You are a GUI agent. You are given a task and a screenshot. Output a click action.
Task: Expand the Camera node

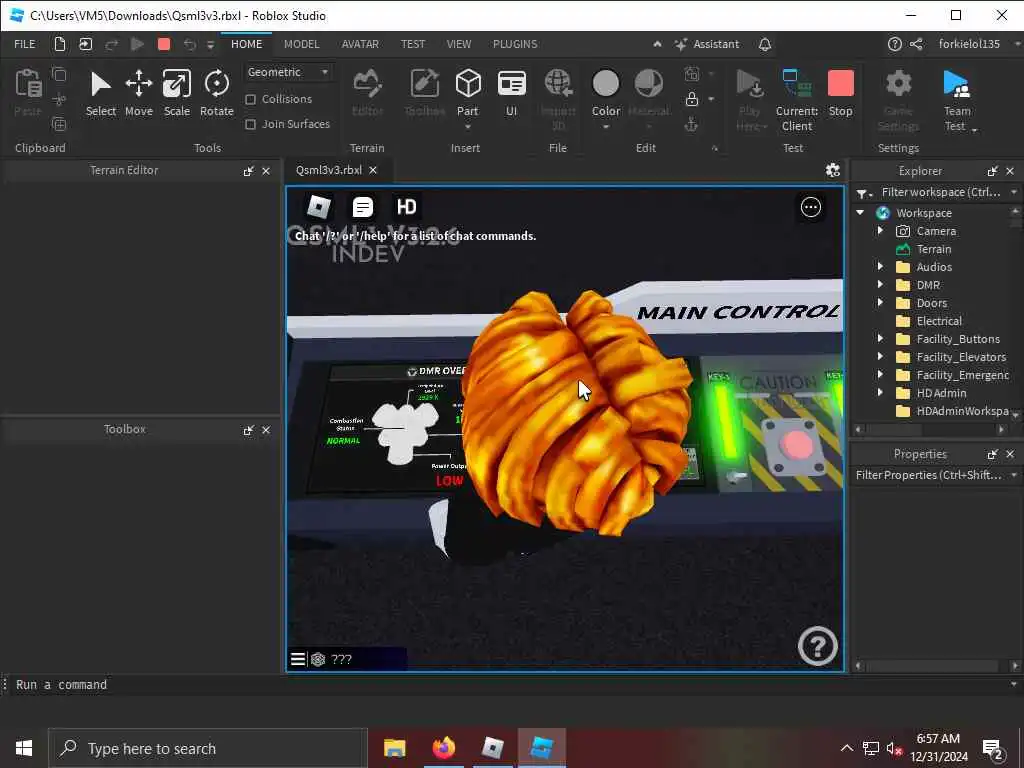point(880,231)
